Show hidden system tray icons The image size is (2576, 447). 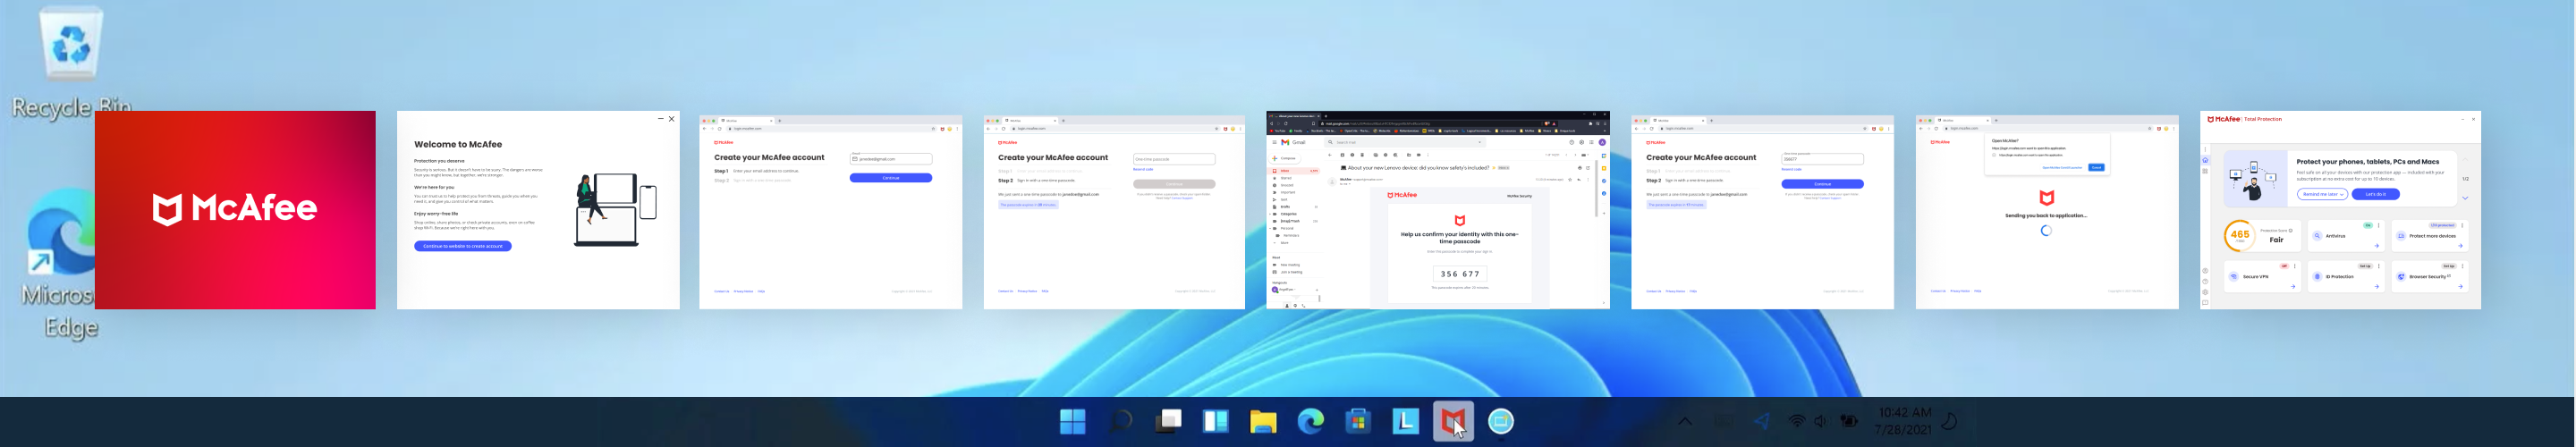[x=1685, y=422]
